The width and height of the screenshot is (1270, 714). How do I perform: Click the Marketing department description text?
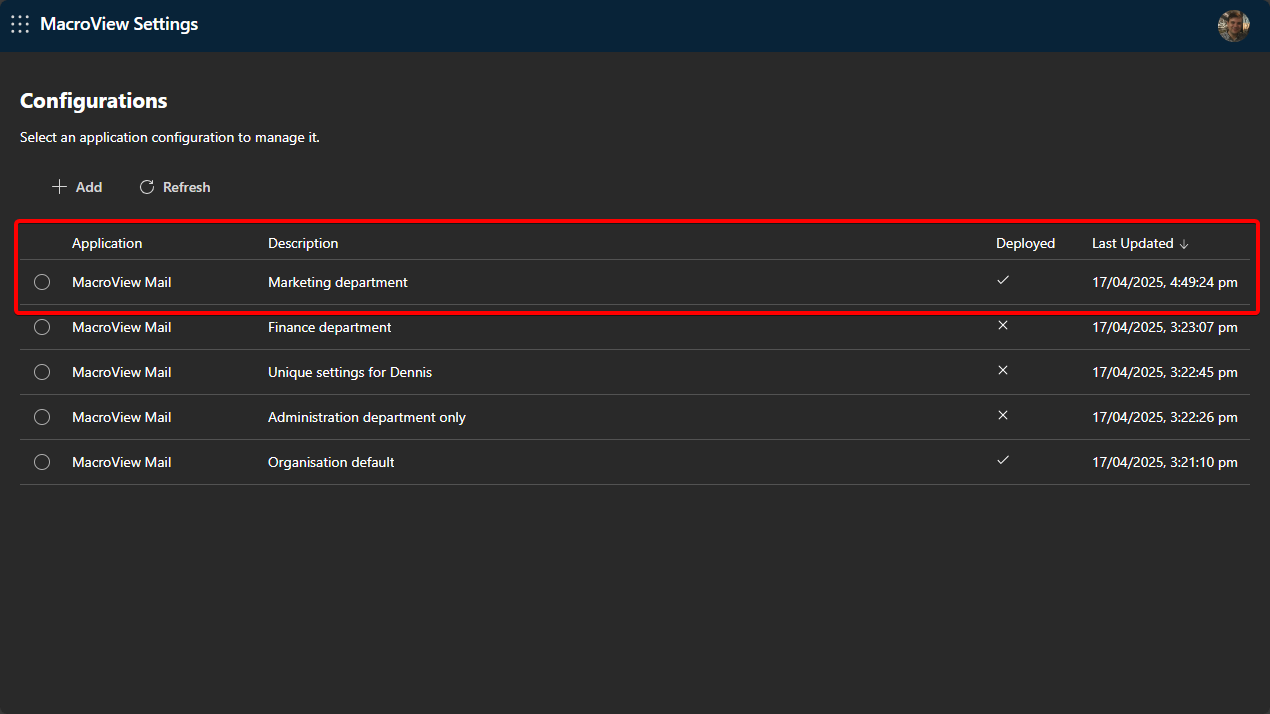pyautogui.click(x=338, y=282)
